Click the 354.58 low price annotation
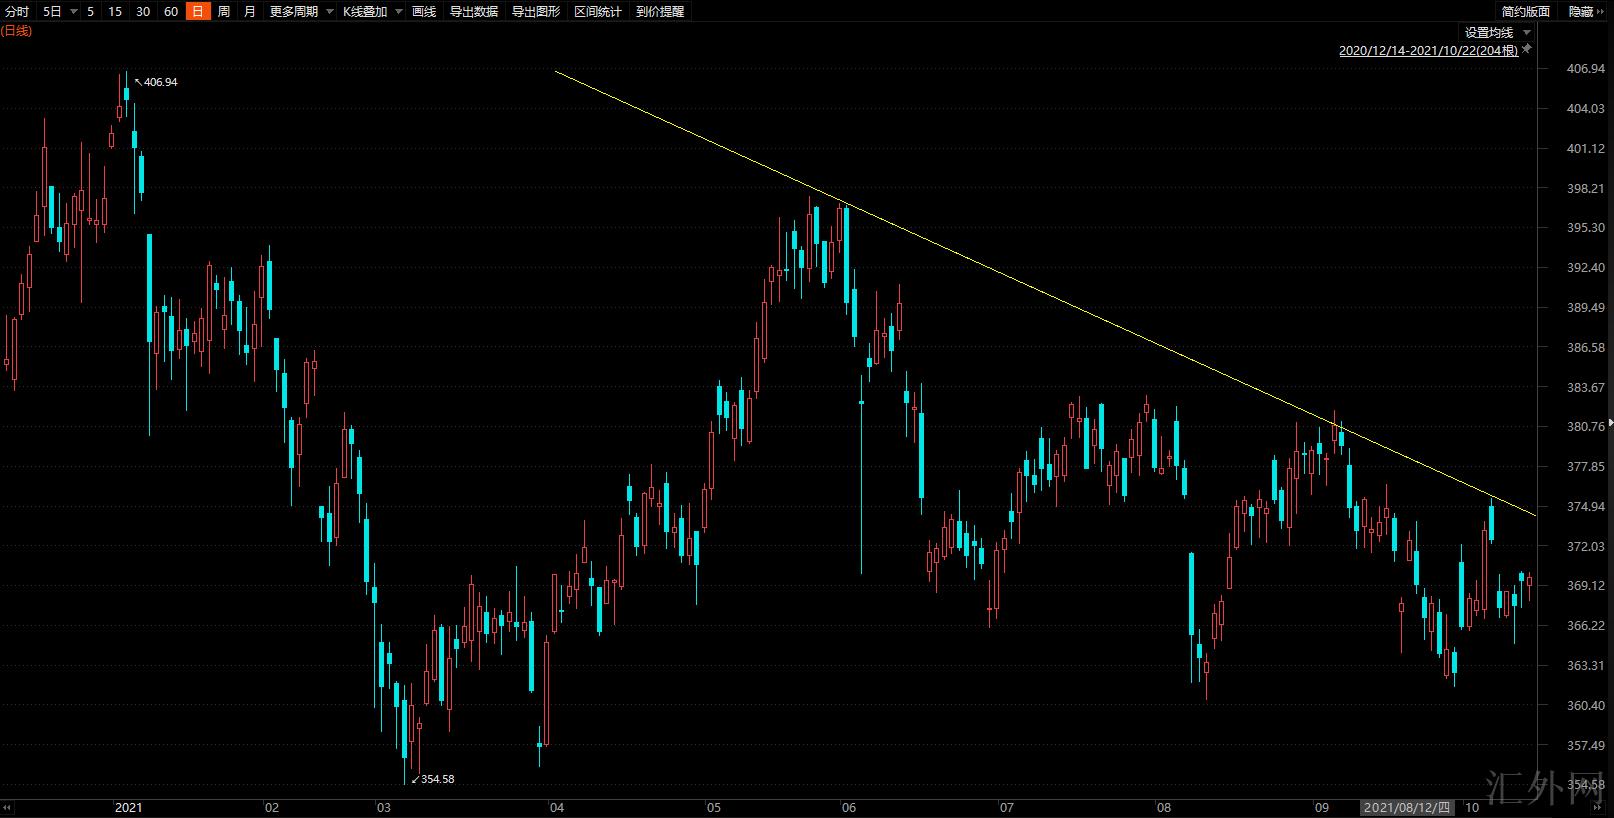The height and width of the screenshot is (818, 1614). point(437,779)
